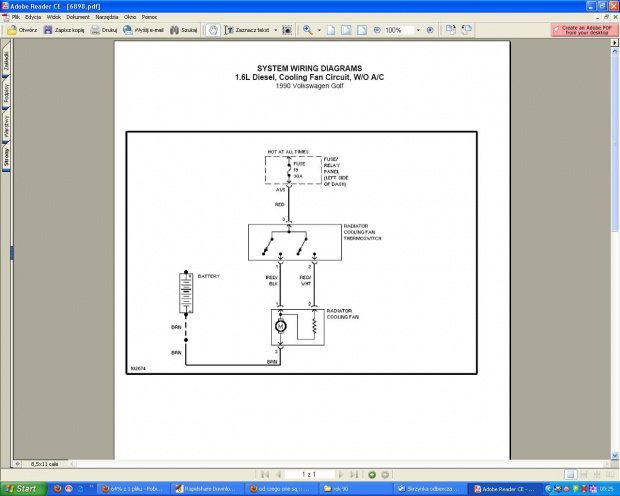
Task: Click the gray next view button
Action: tap(385, 475)
